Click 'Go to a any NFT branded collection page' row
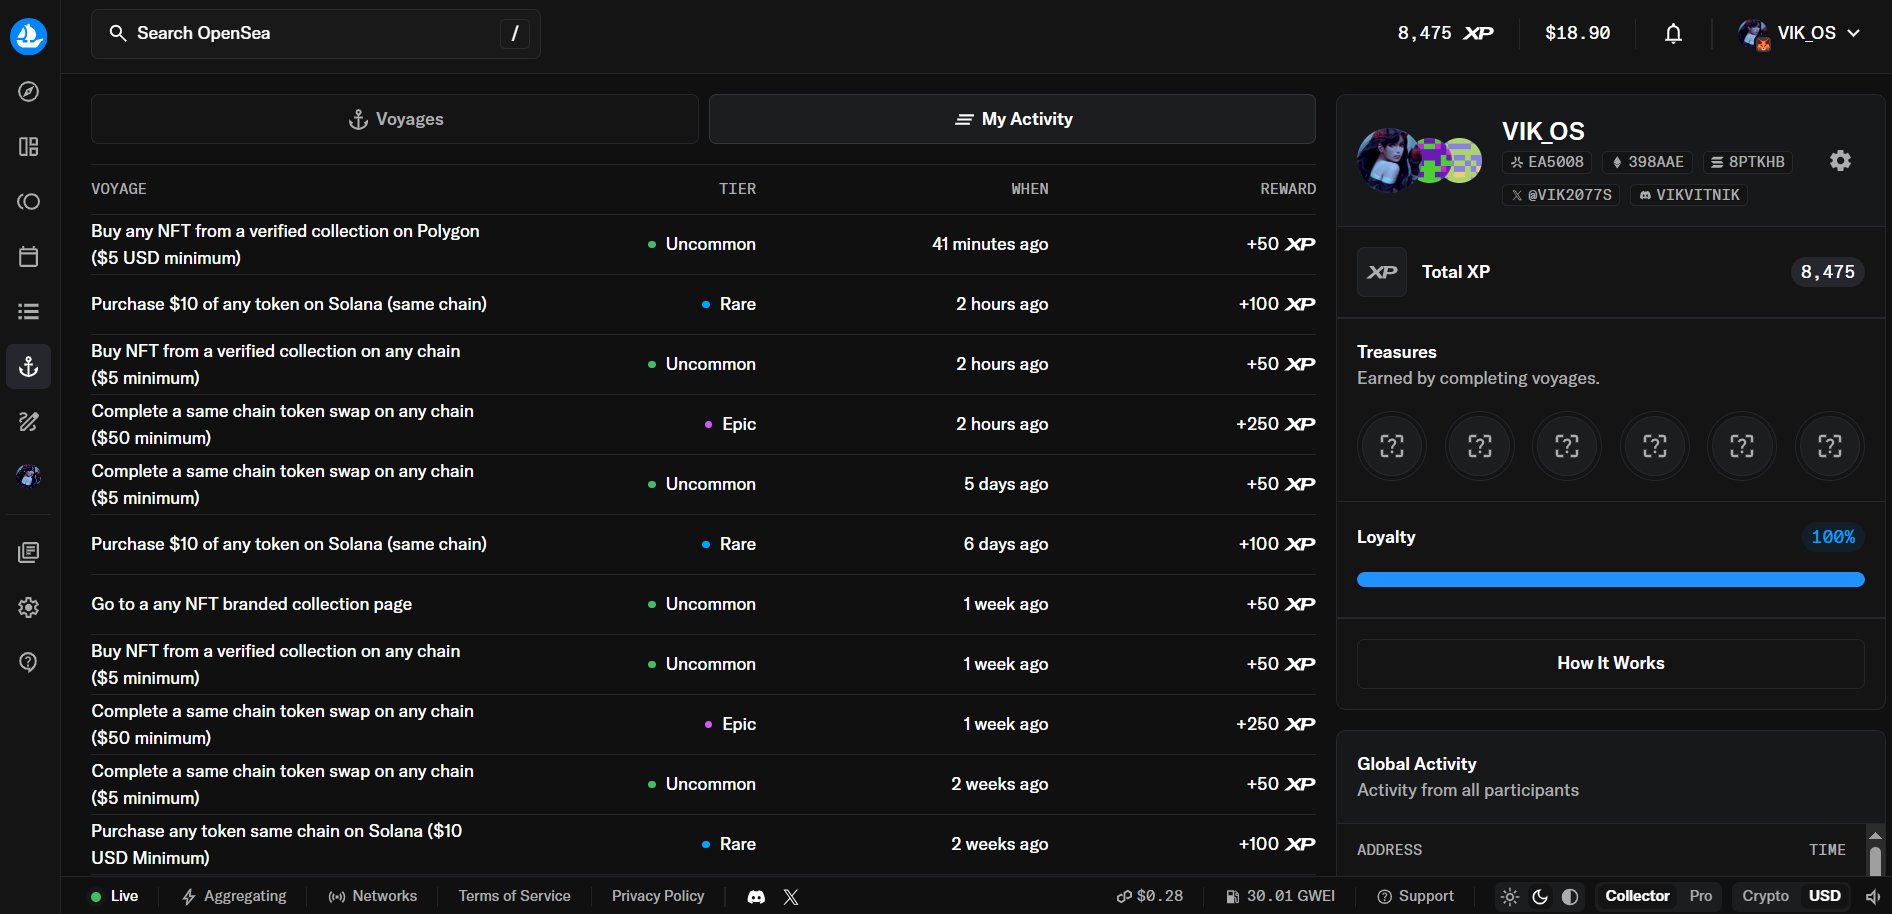 [703, 605]
